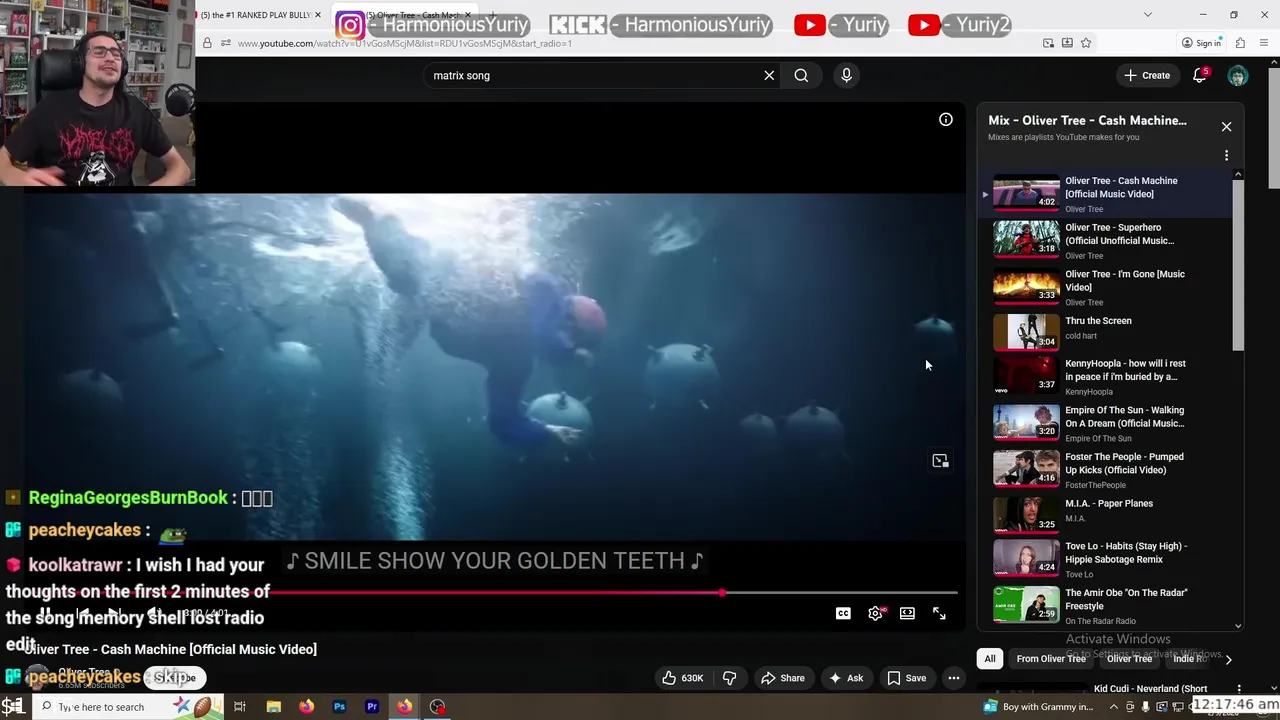Show the info card icon on the video

tap(945, 120)
